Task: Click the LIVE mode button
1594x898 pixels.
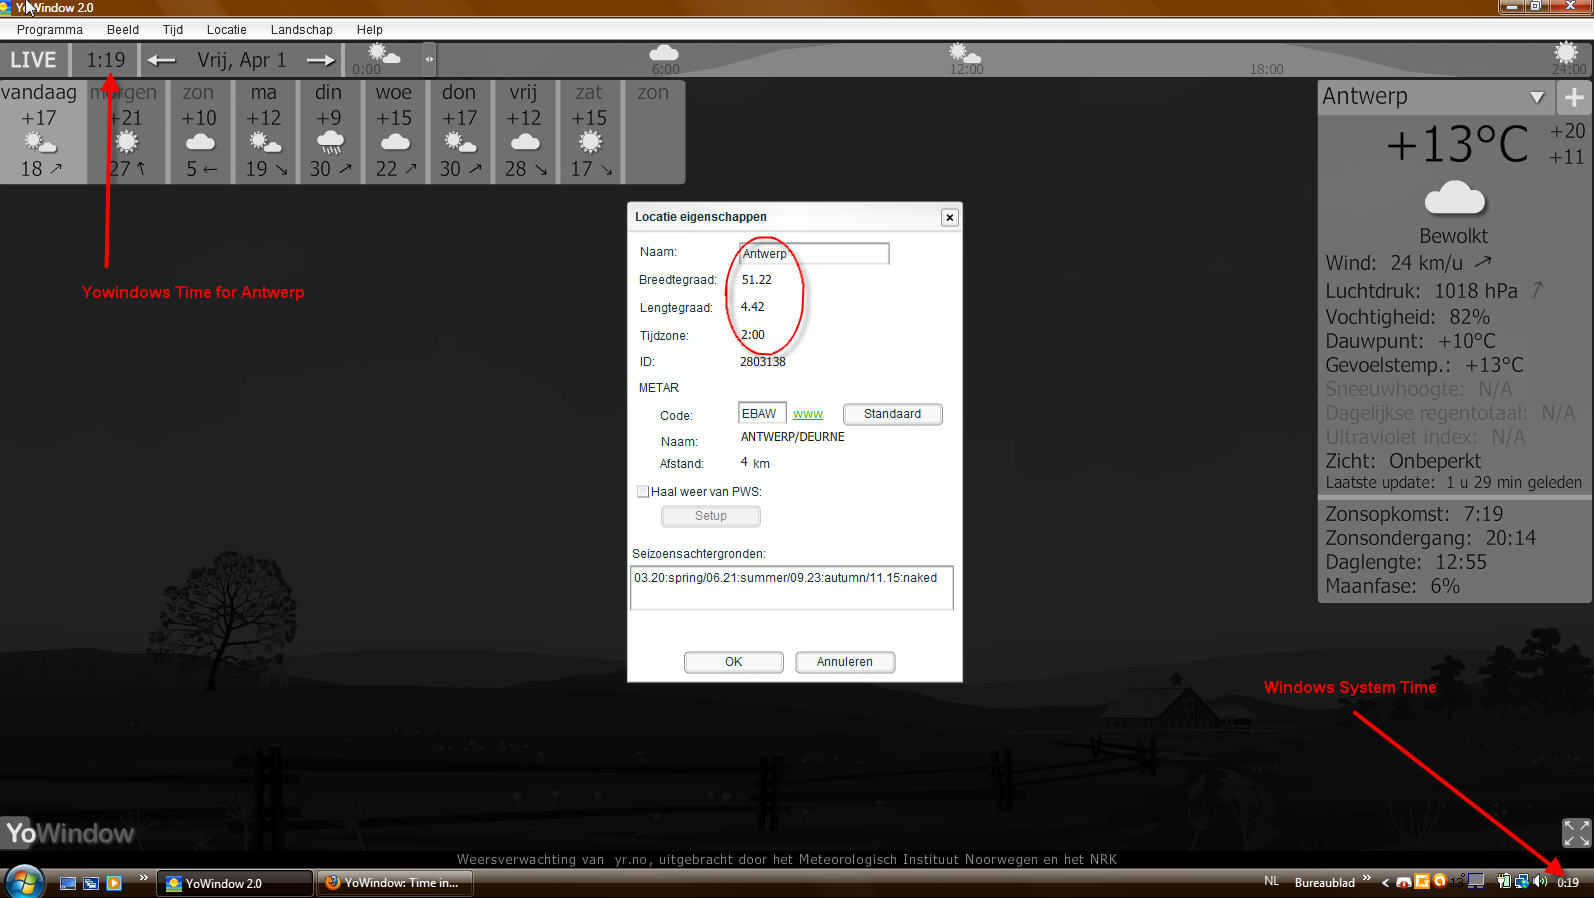Action: [33, 60]
